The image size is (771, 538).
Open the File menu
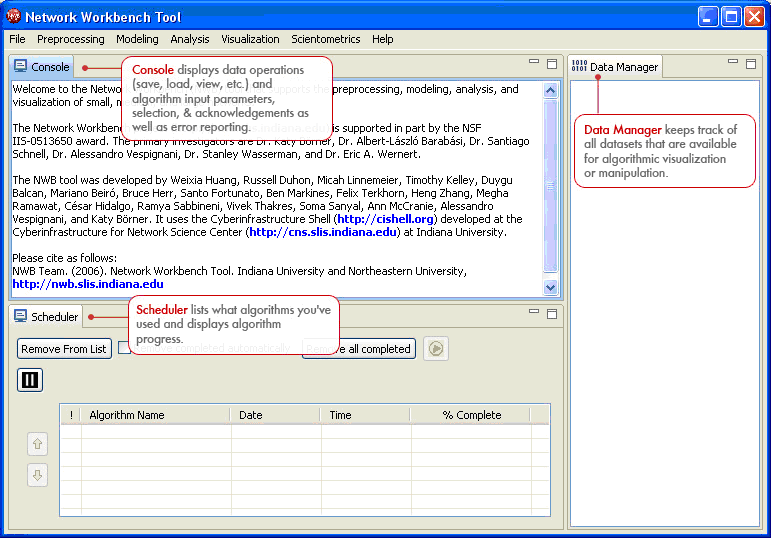pos(17,39)
